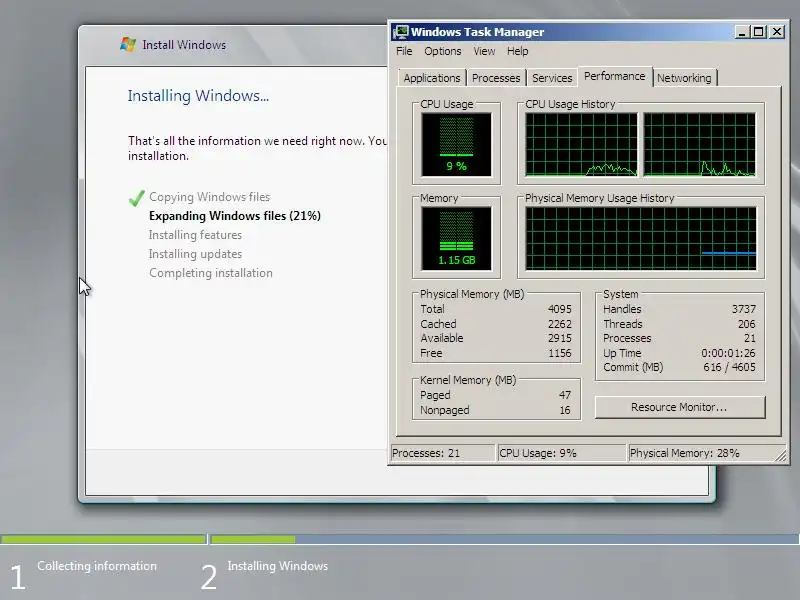The width and height of the screenshot is (800, 600).
Task: Maximize the Task Manager window
Action: pos(759,32)
